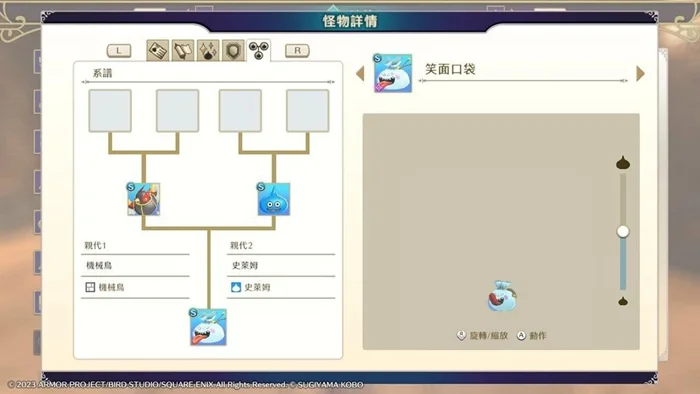Click the first empty grandparent slot
The image size is (700, 394).
(110, 111)
